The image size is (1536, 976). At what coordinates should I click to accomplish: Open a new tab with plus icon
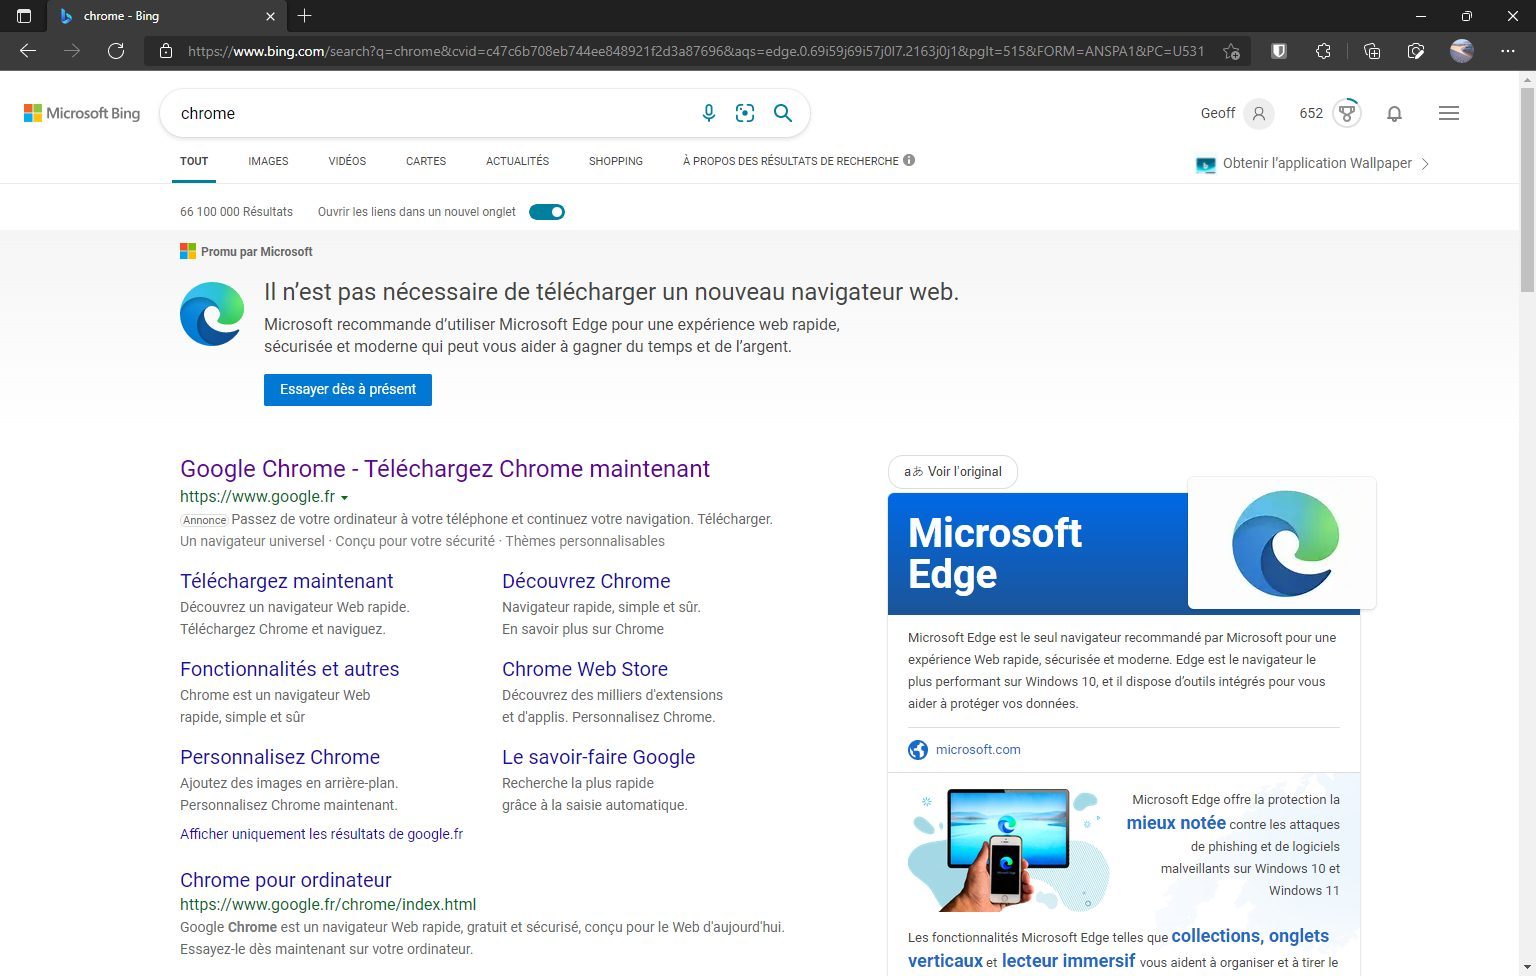tap(305, 16)
